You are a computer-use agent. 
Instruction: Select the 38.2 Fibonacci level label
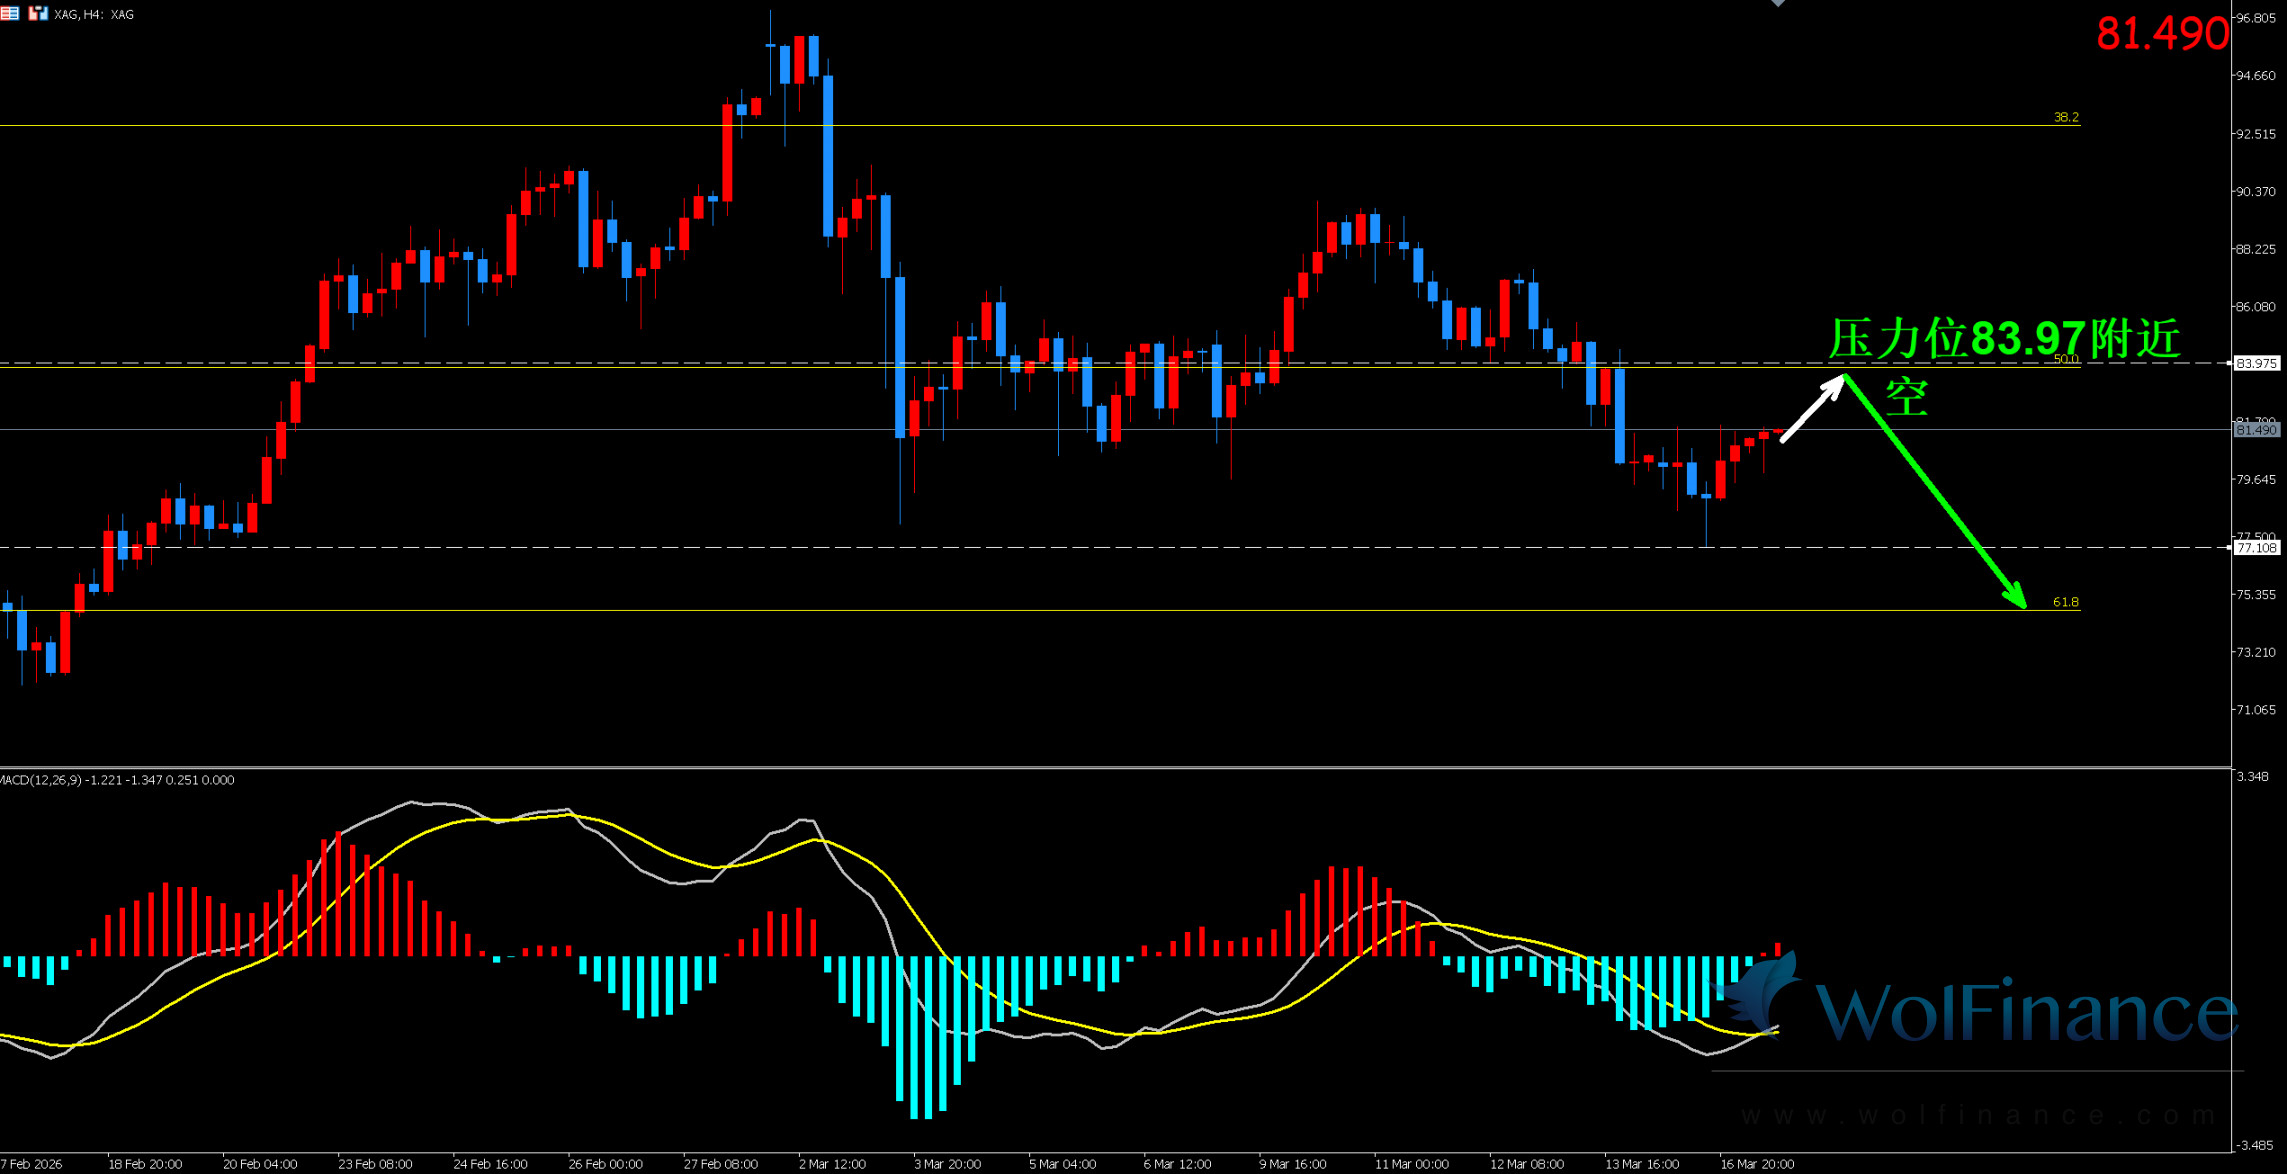click(2065, 117)
